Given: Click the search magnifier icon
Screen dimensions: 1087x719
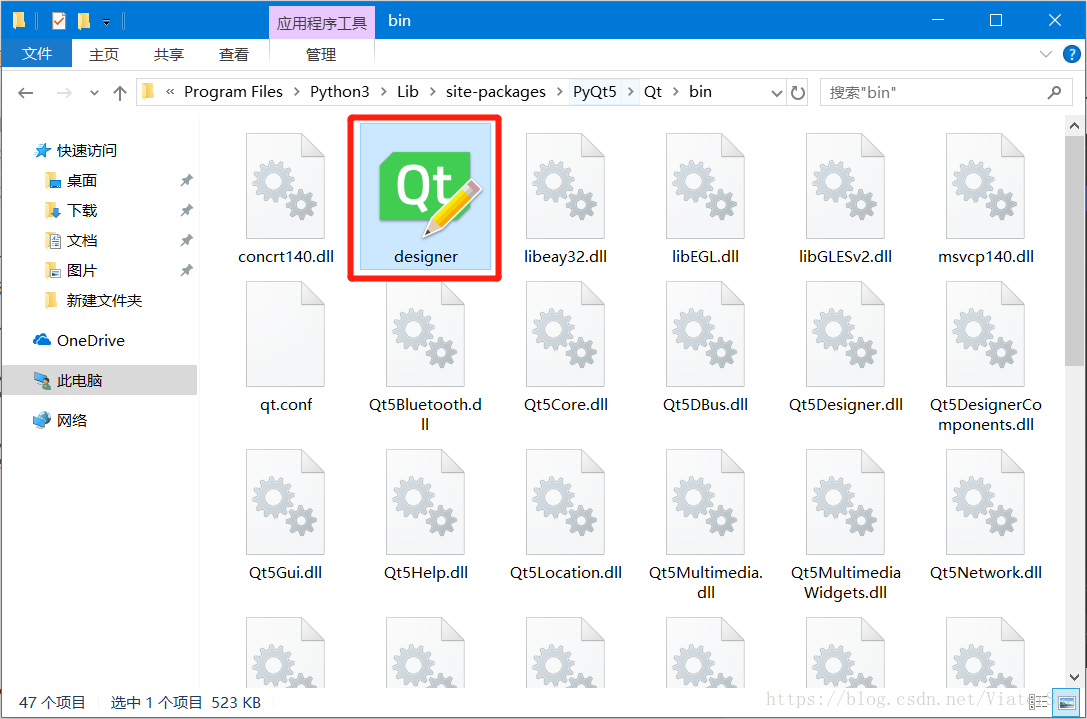Looking at the screenshot, I should pos(1054,92).
